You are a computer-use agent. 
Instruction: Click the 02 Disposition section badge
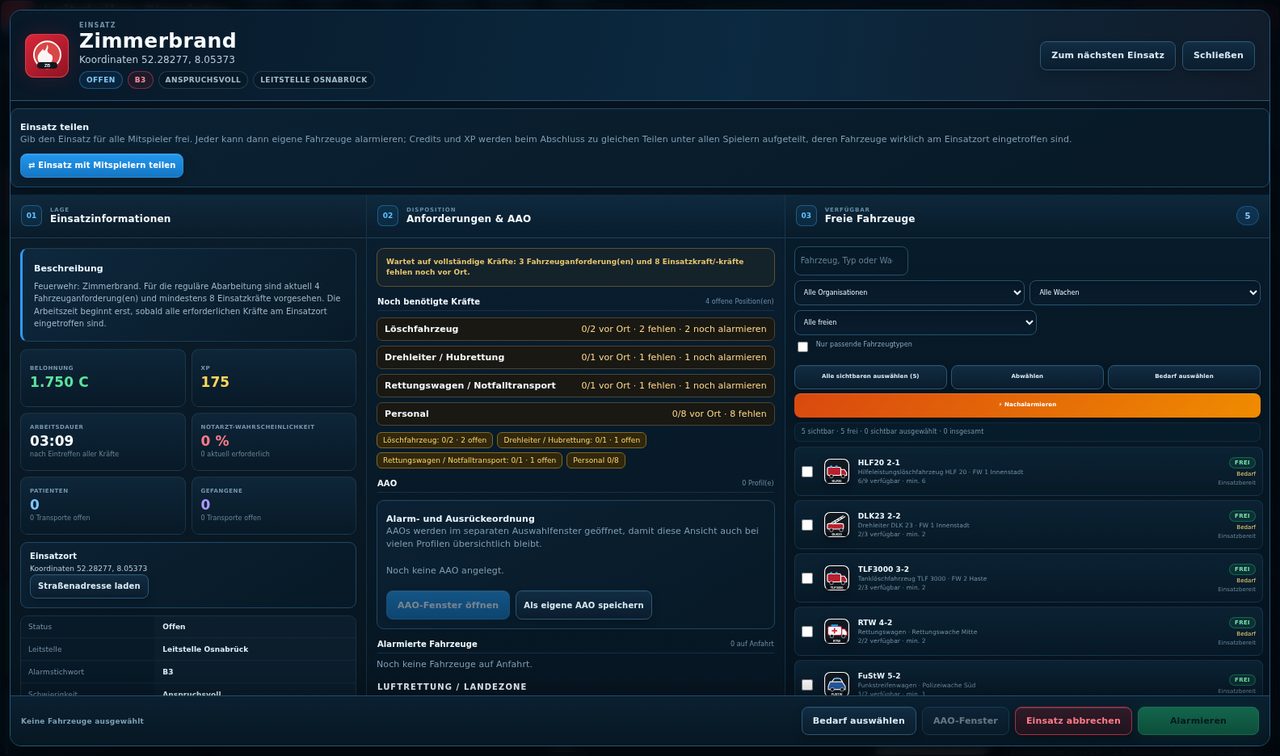pyautogui.click(x=388, y=215)
